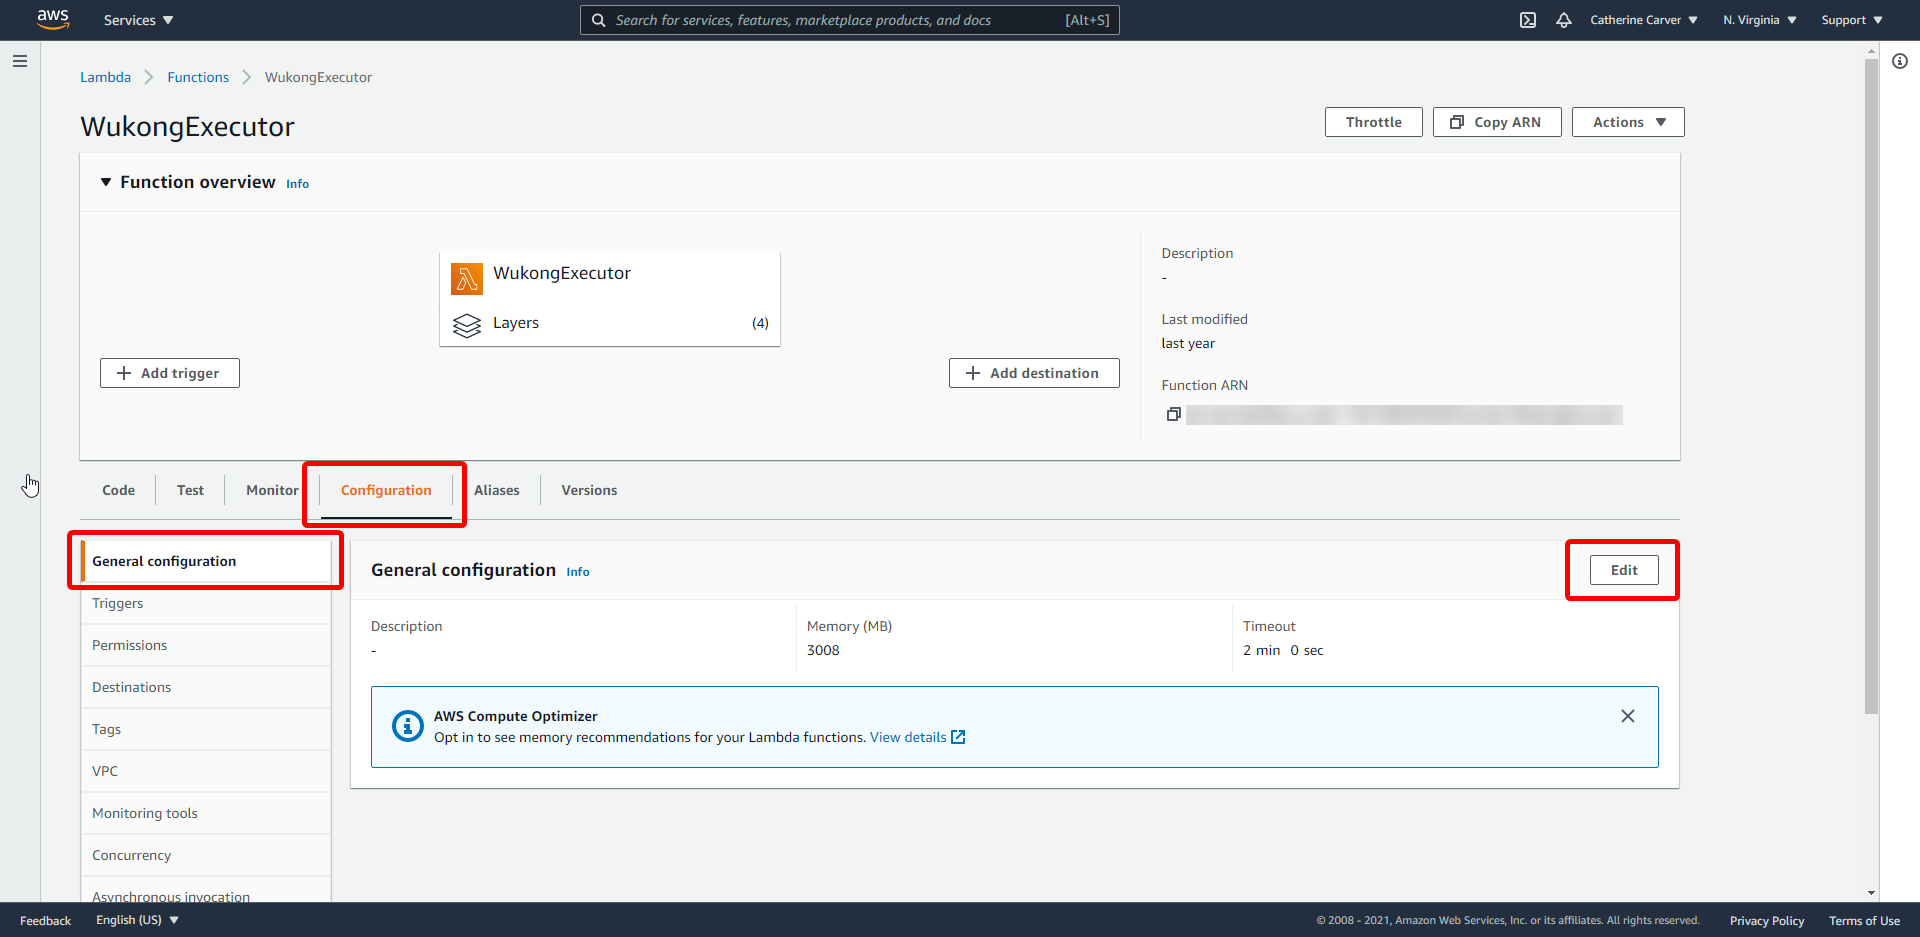1920x937 pixels.
Task: Click the Memory value 3008
Action: [823, 650]
